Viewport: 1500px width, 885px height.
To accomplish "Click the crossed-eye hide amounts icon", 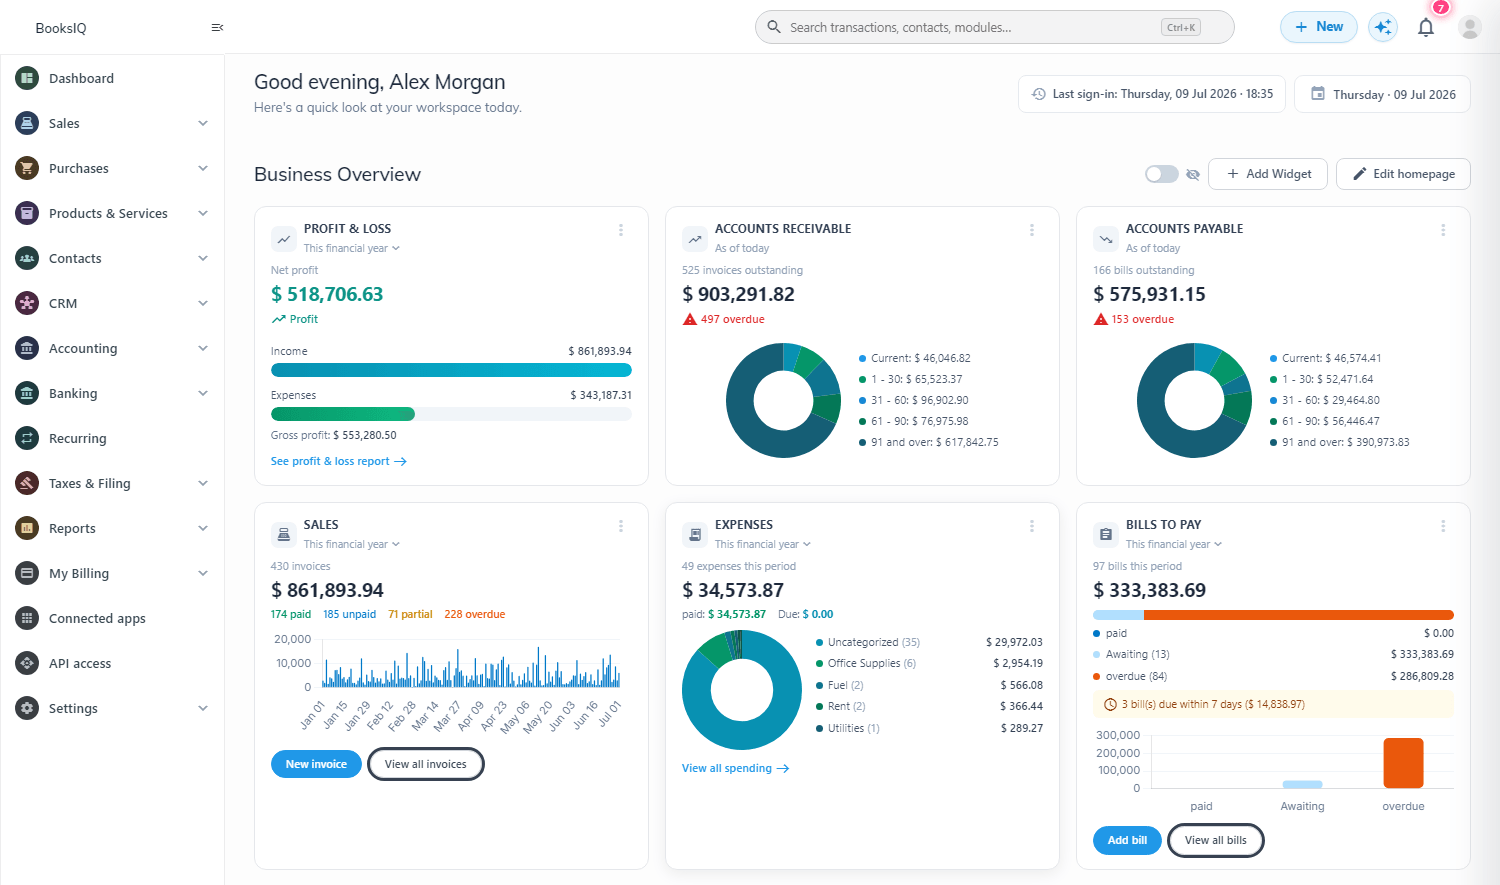I will [1193, 174].
